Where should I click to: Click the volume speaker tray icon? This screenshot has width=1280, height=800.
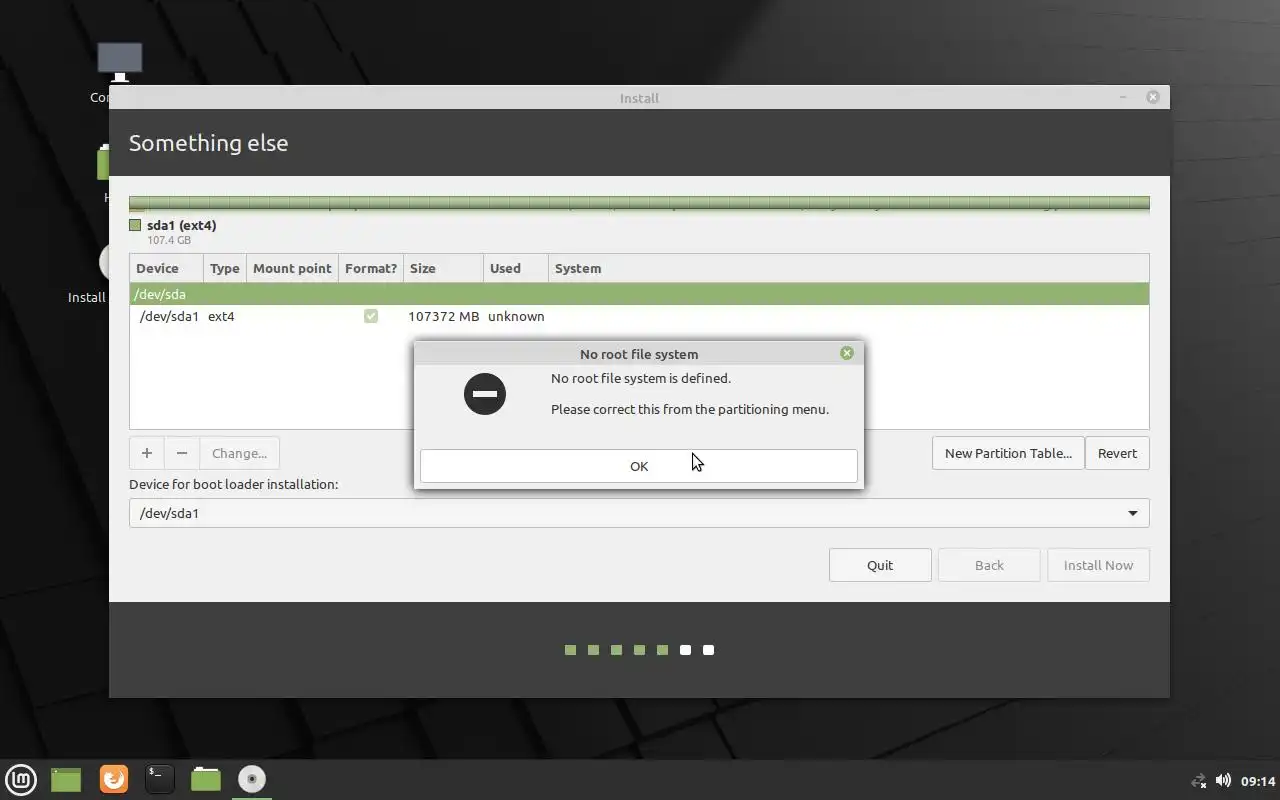[x=1223, y=780]
